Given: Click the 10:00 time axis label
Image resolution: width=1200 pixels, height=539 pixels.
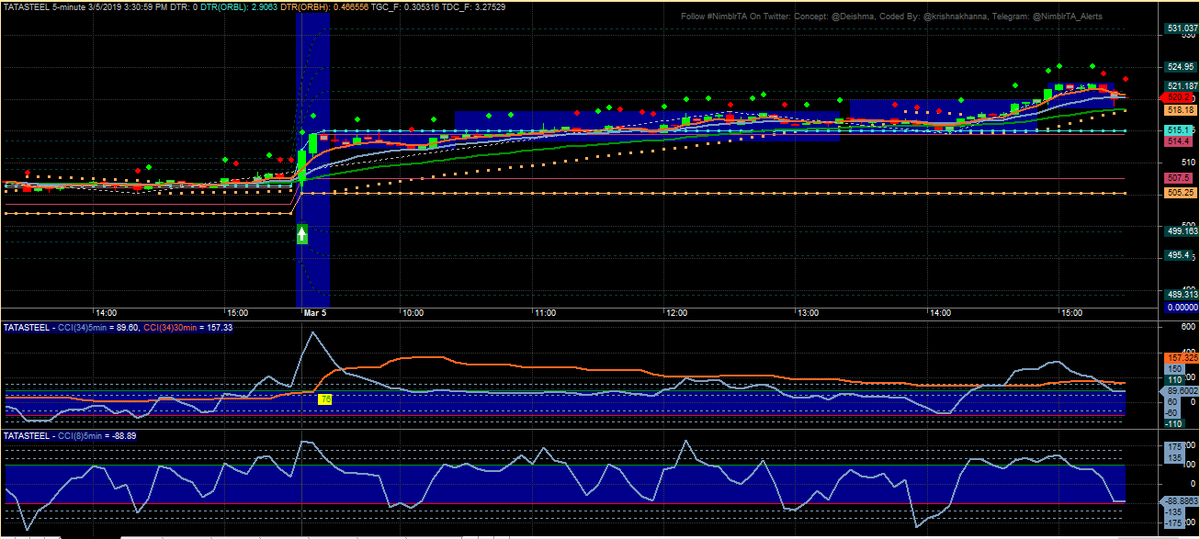Looking at the screenshot, I should (x=412, y=313).
